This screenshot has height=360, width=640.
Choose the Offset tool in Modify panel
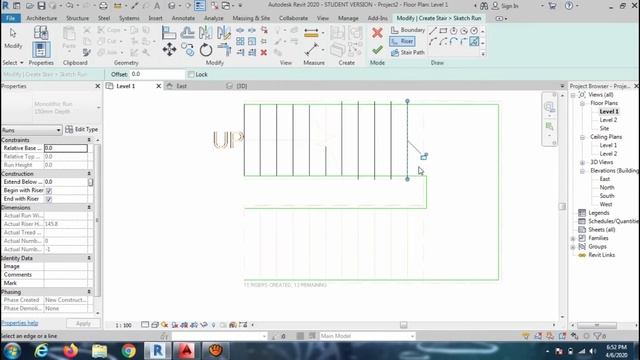pyautogui.click(x=187, y=33)
